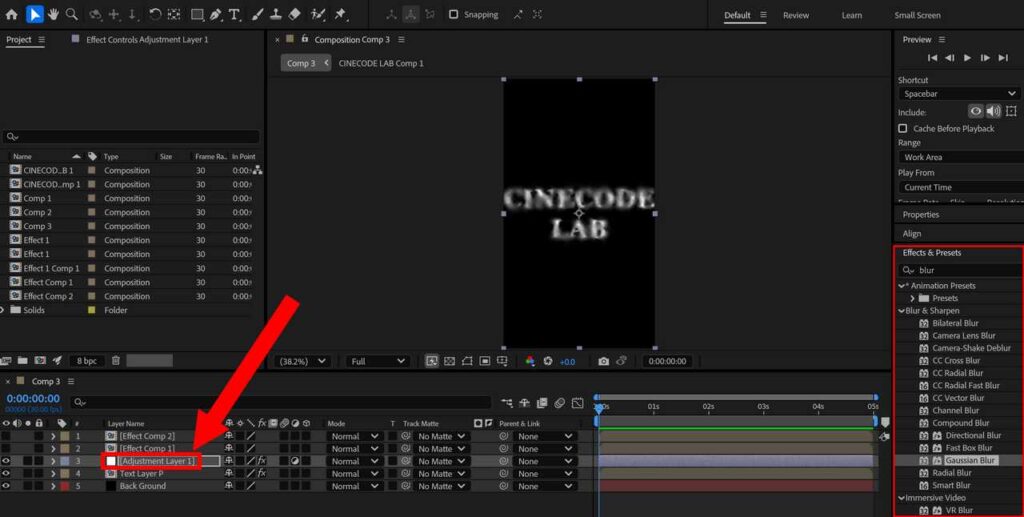Select the Brush tool
Image resolution: width=1024 pixels, height=517 pixels.
(257, 14)
